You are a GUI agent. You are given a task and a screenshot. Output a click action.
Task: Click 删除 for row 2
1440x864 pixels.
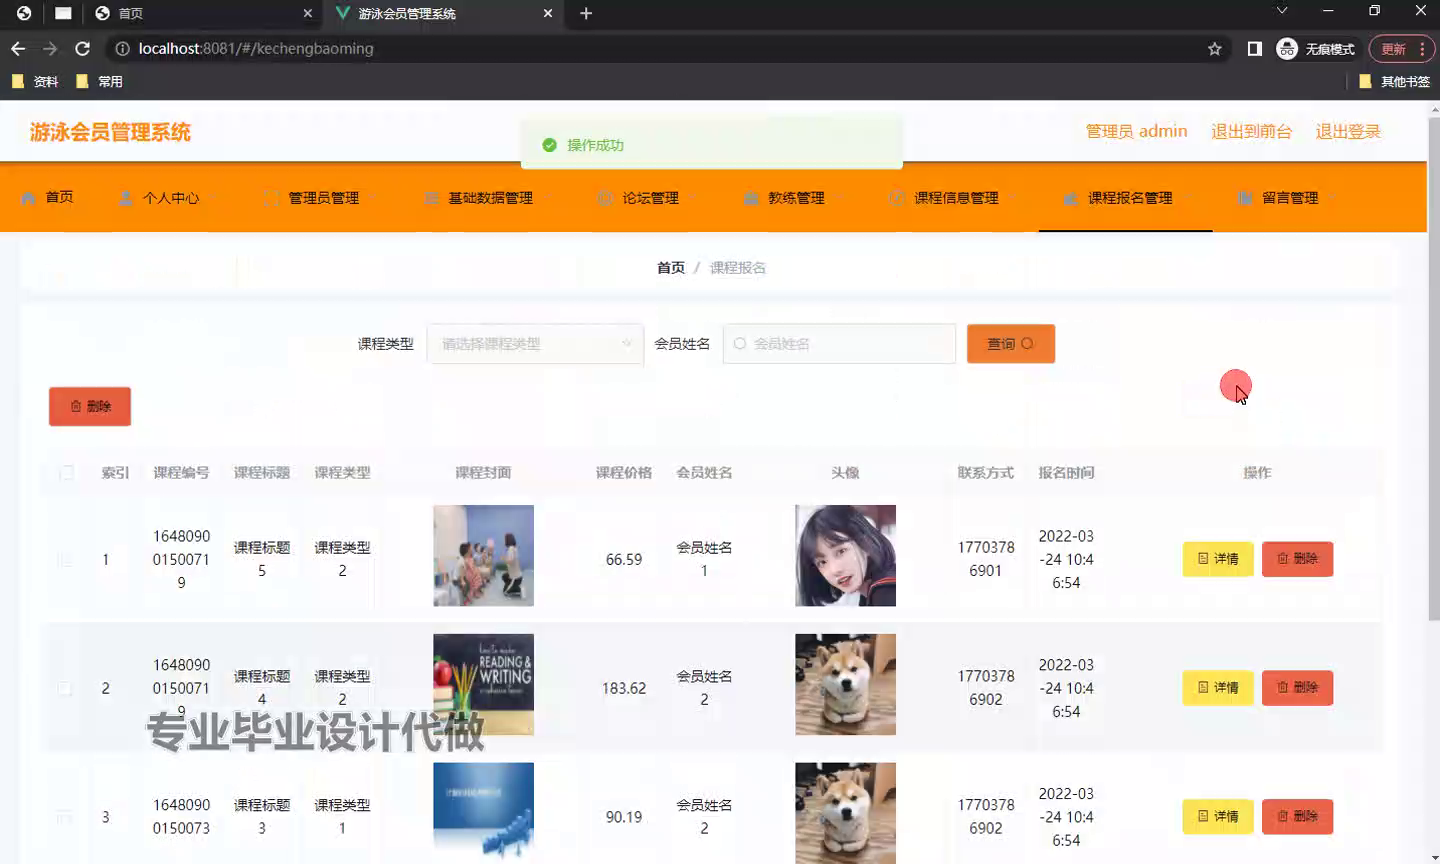coord(1297,688)
